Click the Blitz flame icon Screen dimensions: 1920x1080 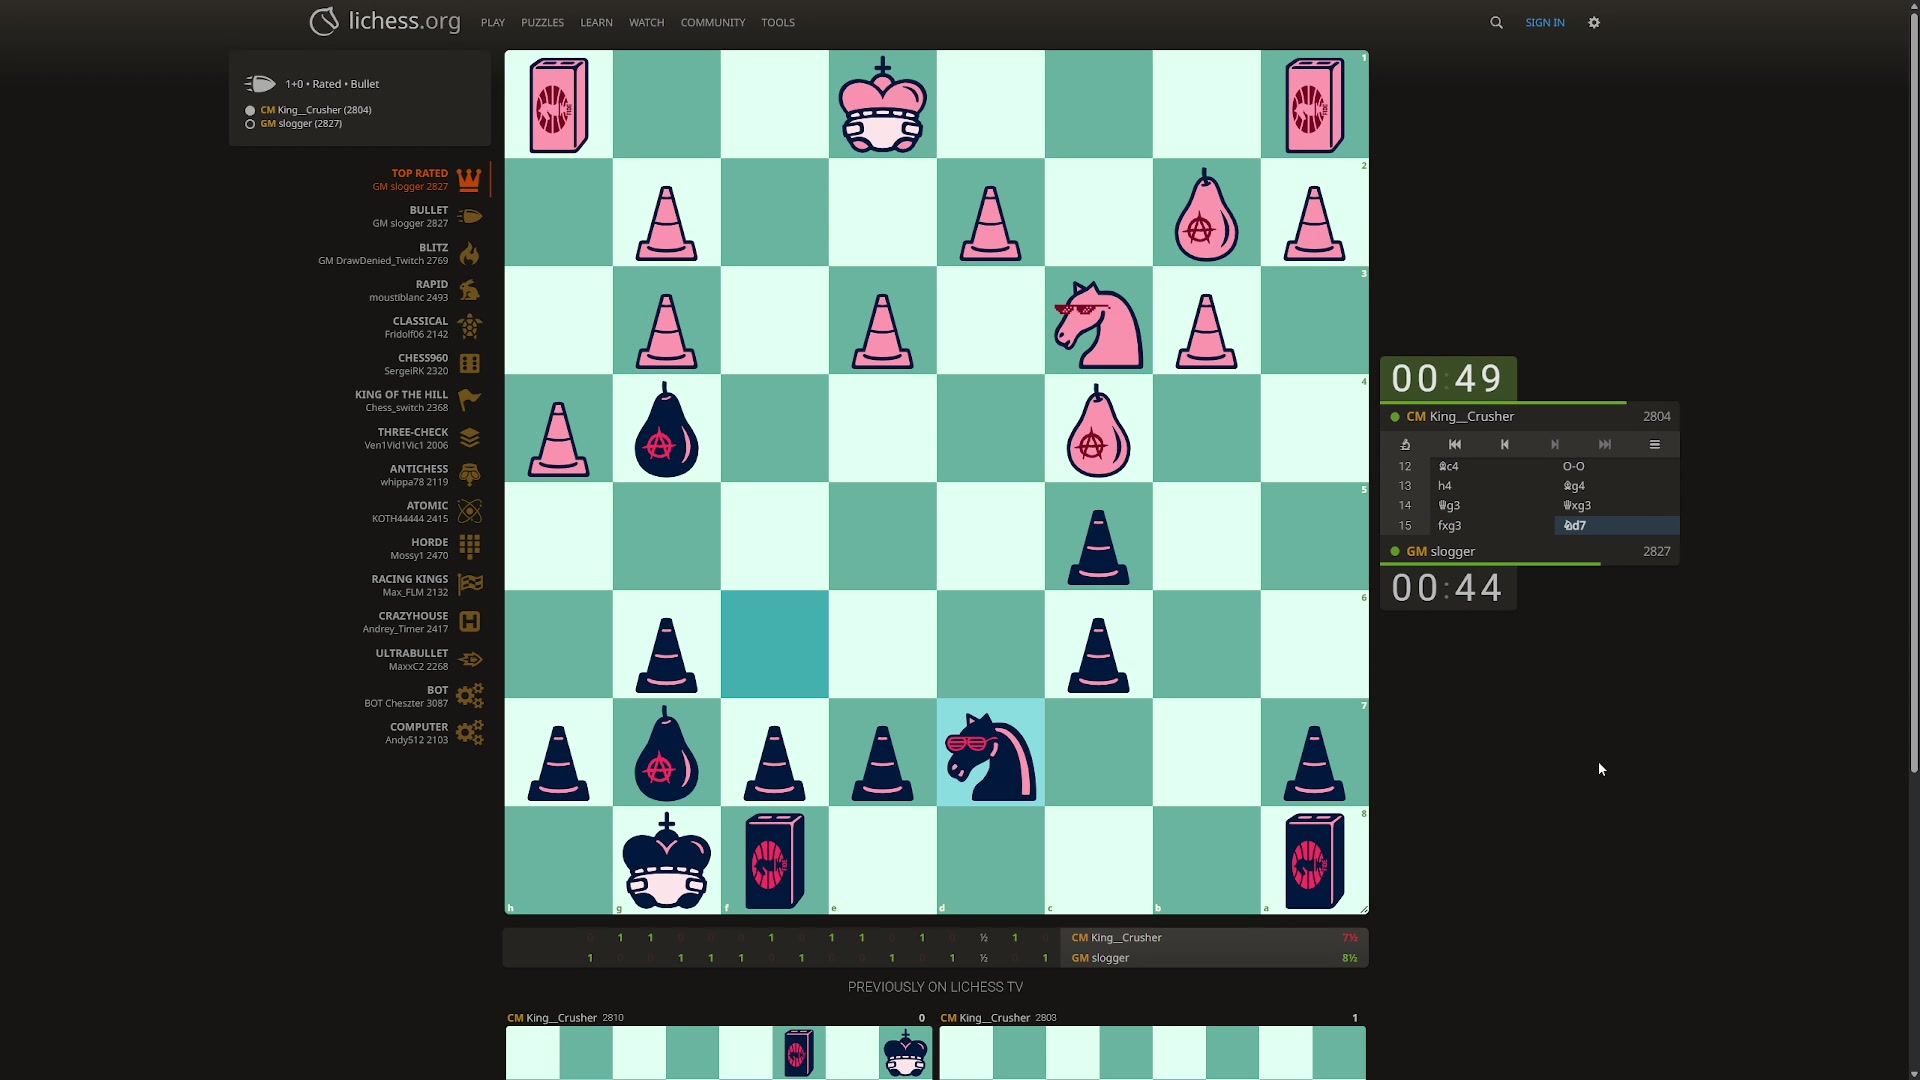coord(469,254)
